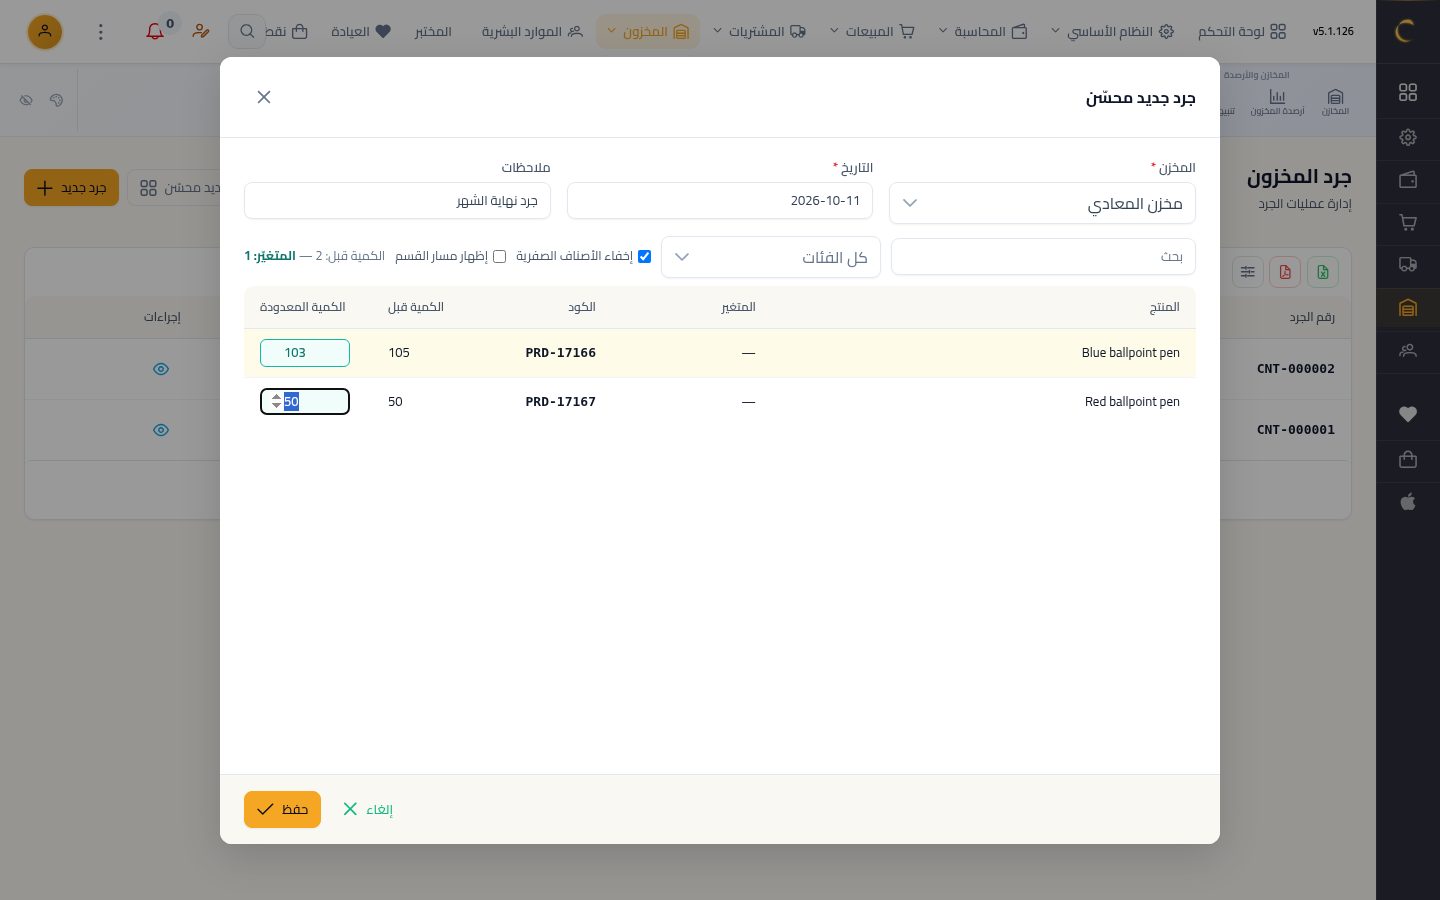Expand the المشتريات menu in top navigation

point(760,32)
